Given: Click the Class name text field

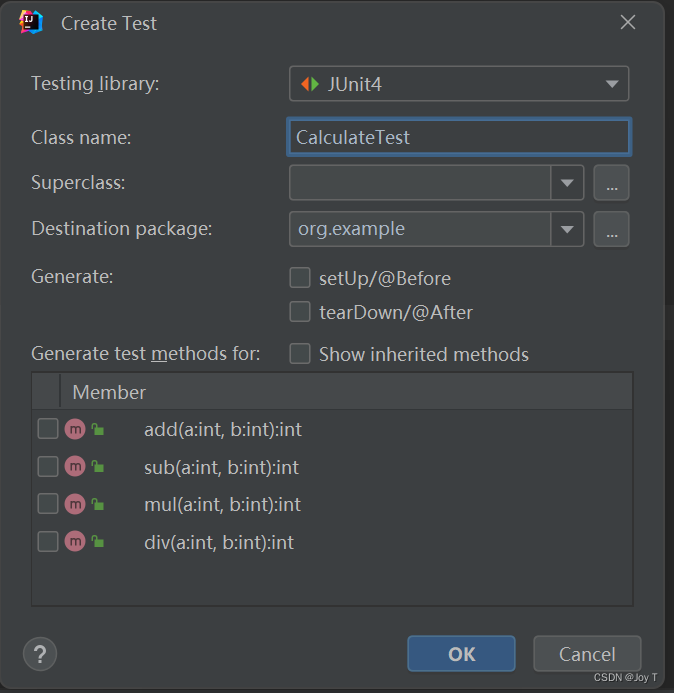Looking at the screenshot, I should [x=459, y=138].
